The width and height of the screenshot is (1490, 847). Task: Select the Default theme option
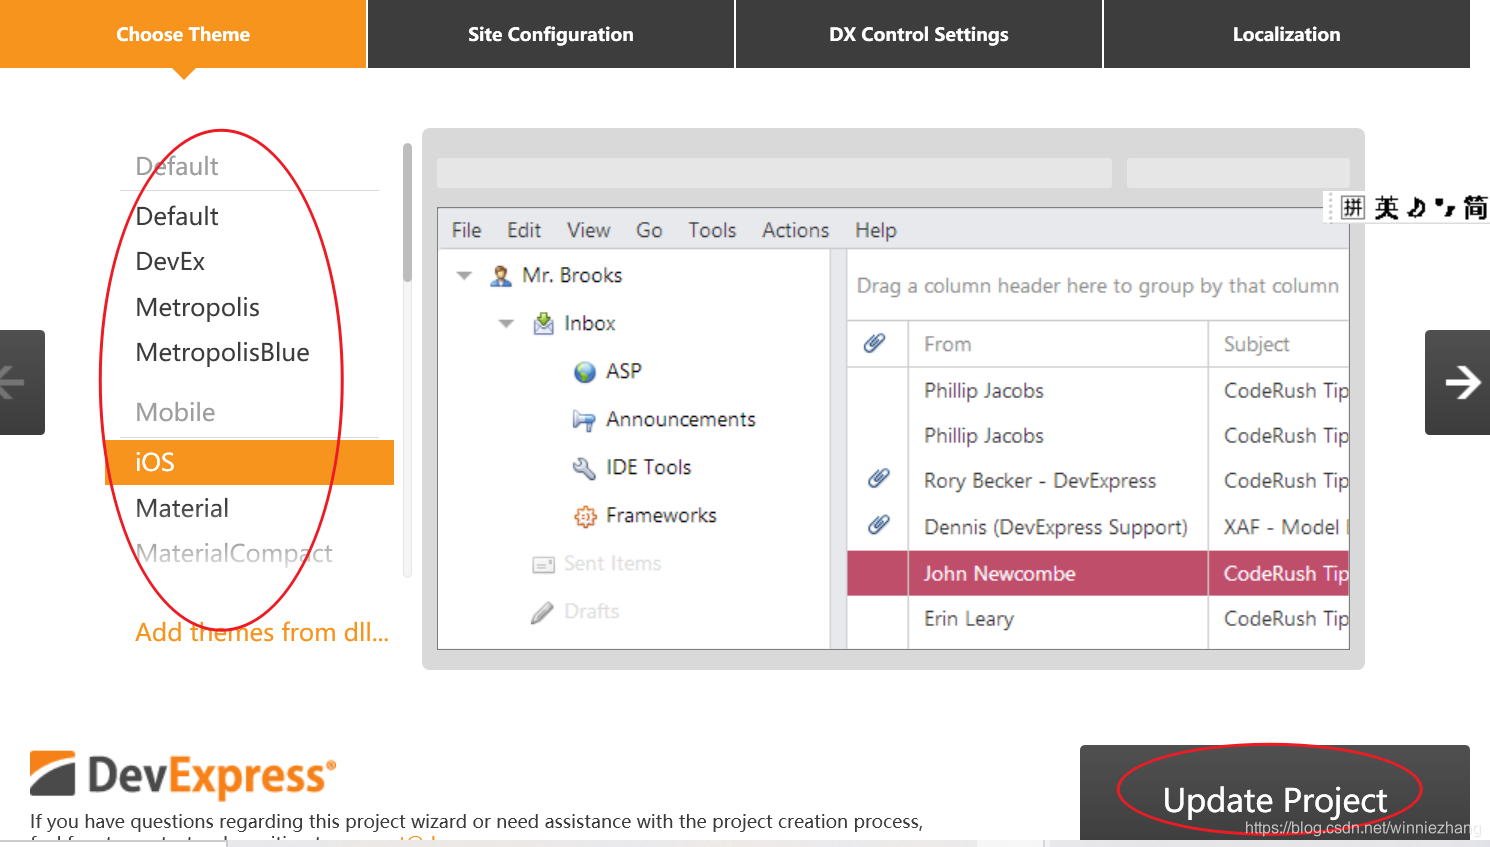click(177, 216)
